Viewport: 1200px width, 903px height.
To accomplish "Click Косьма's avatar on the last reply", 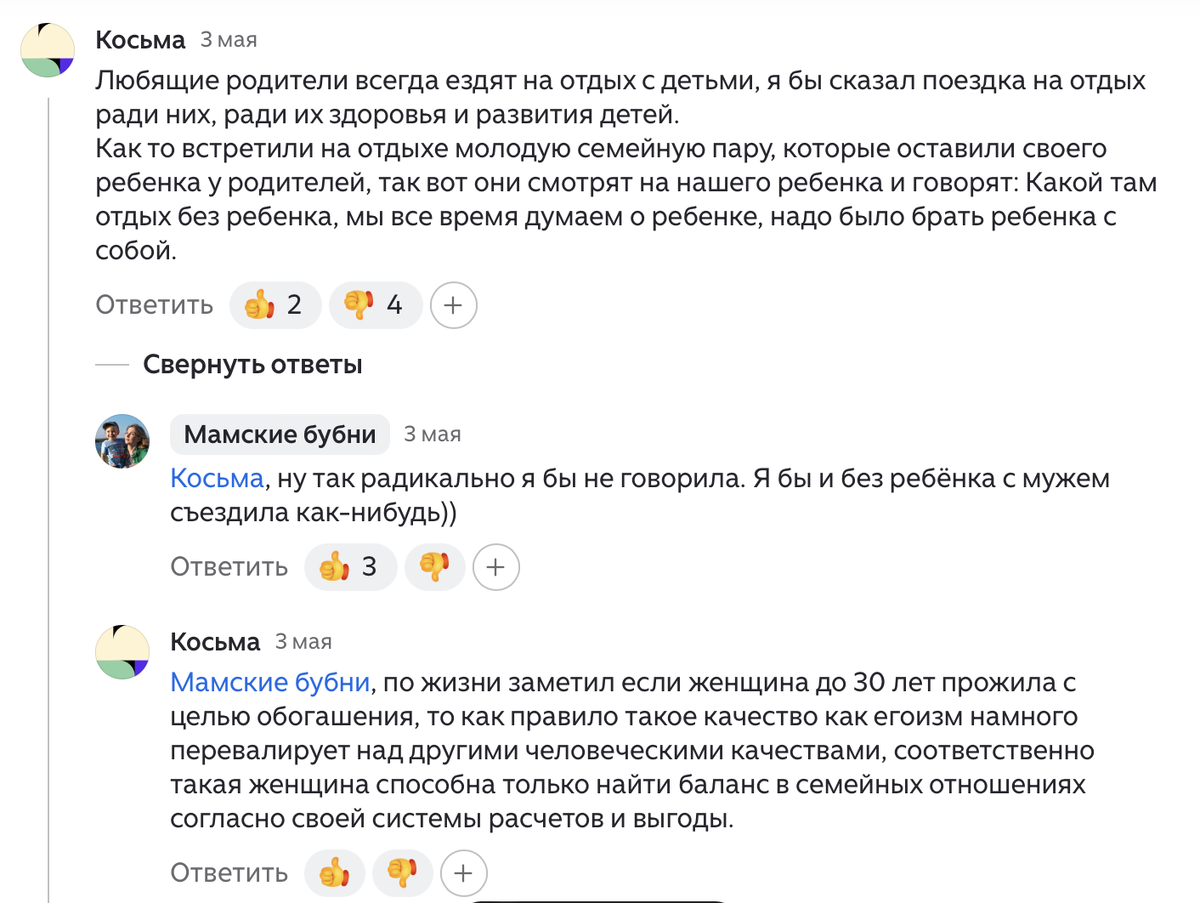I will click(122, 652).
